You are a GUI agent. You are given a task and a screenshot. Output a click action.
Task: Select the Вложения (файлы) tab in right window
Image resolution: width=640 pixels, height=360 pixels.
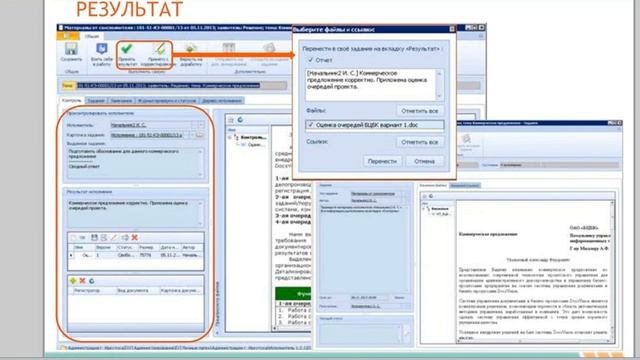[433, 186]
